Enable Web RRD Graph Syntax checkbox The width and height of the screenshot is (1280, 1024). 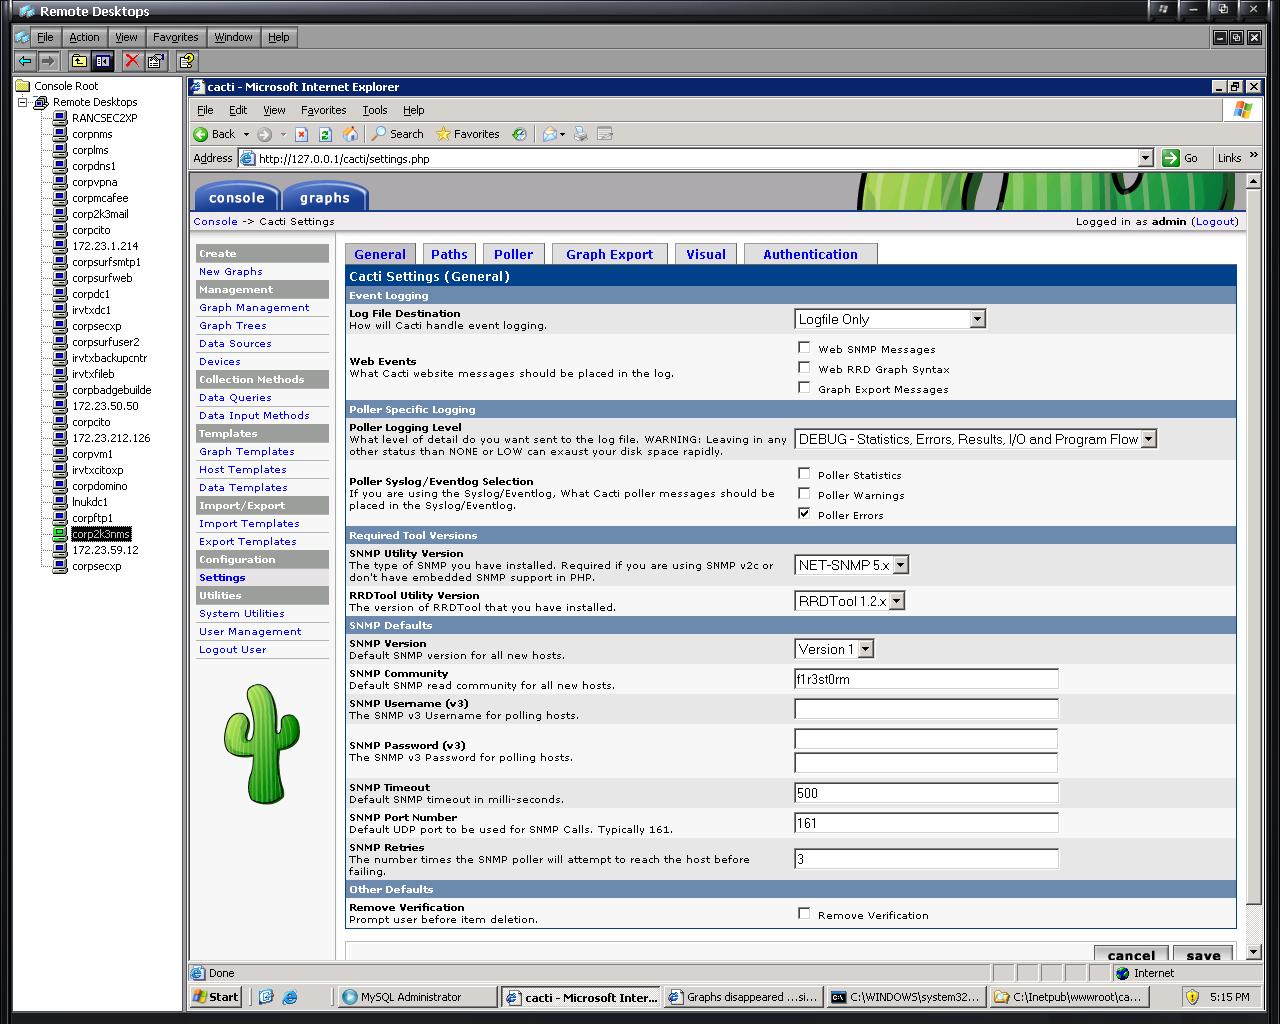[804, 368]
